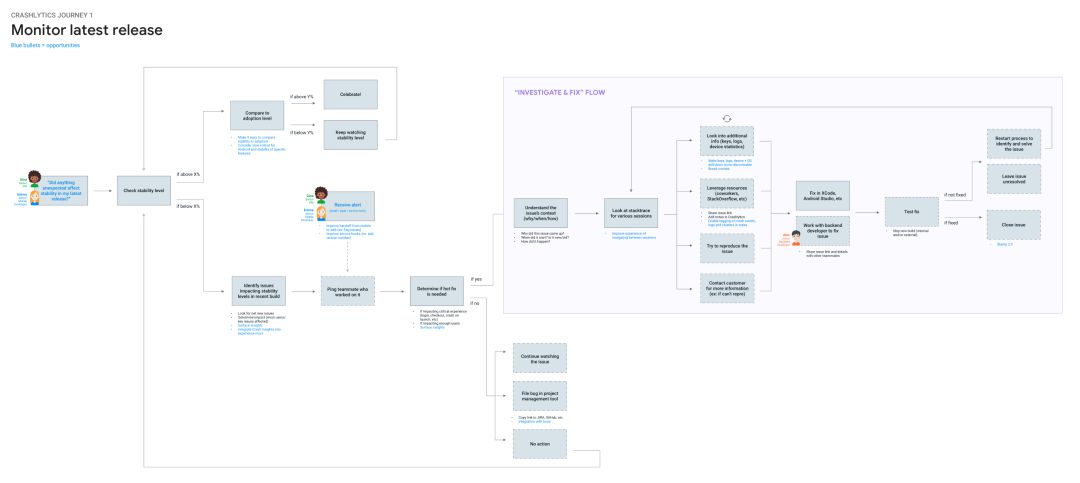Select the 'No action' box
This screenshot has height=483, width=1080.
click(x=540, y=444)
